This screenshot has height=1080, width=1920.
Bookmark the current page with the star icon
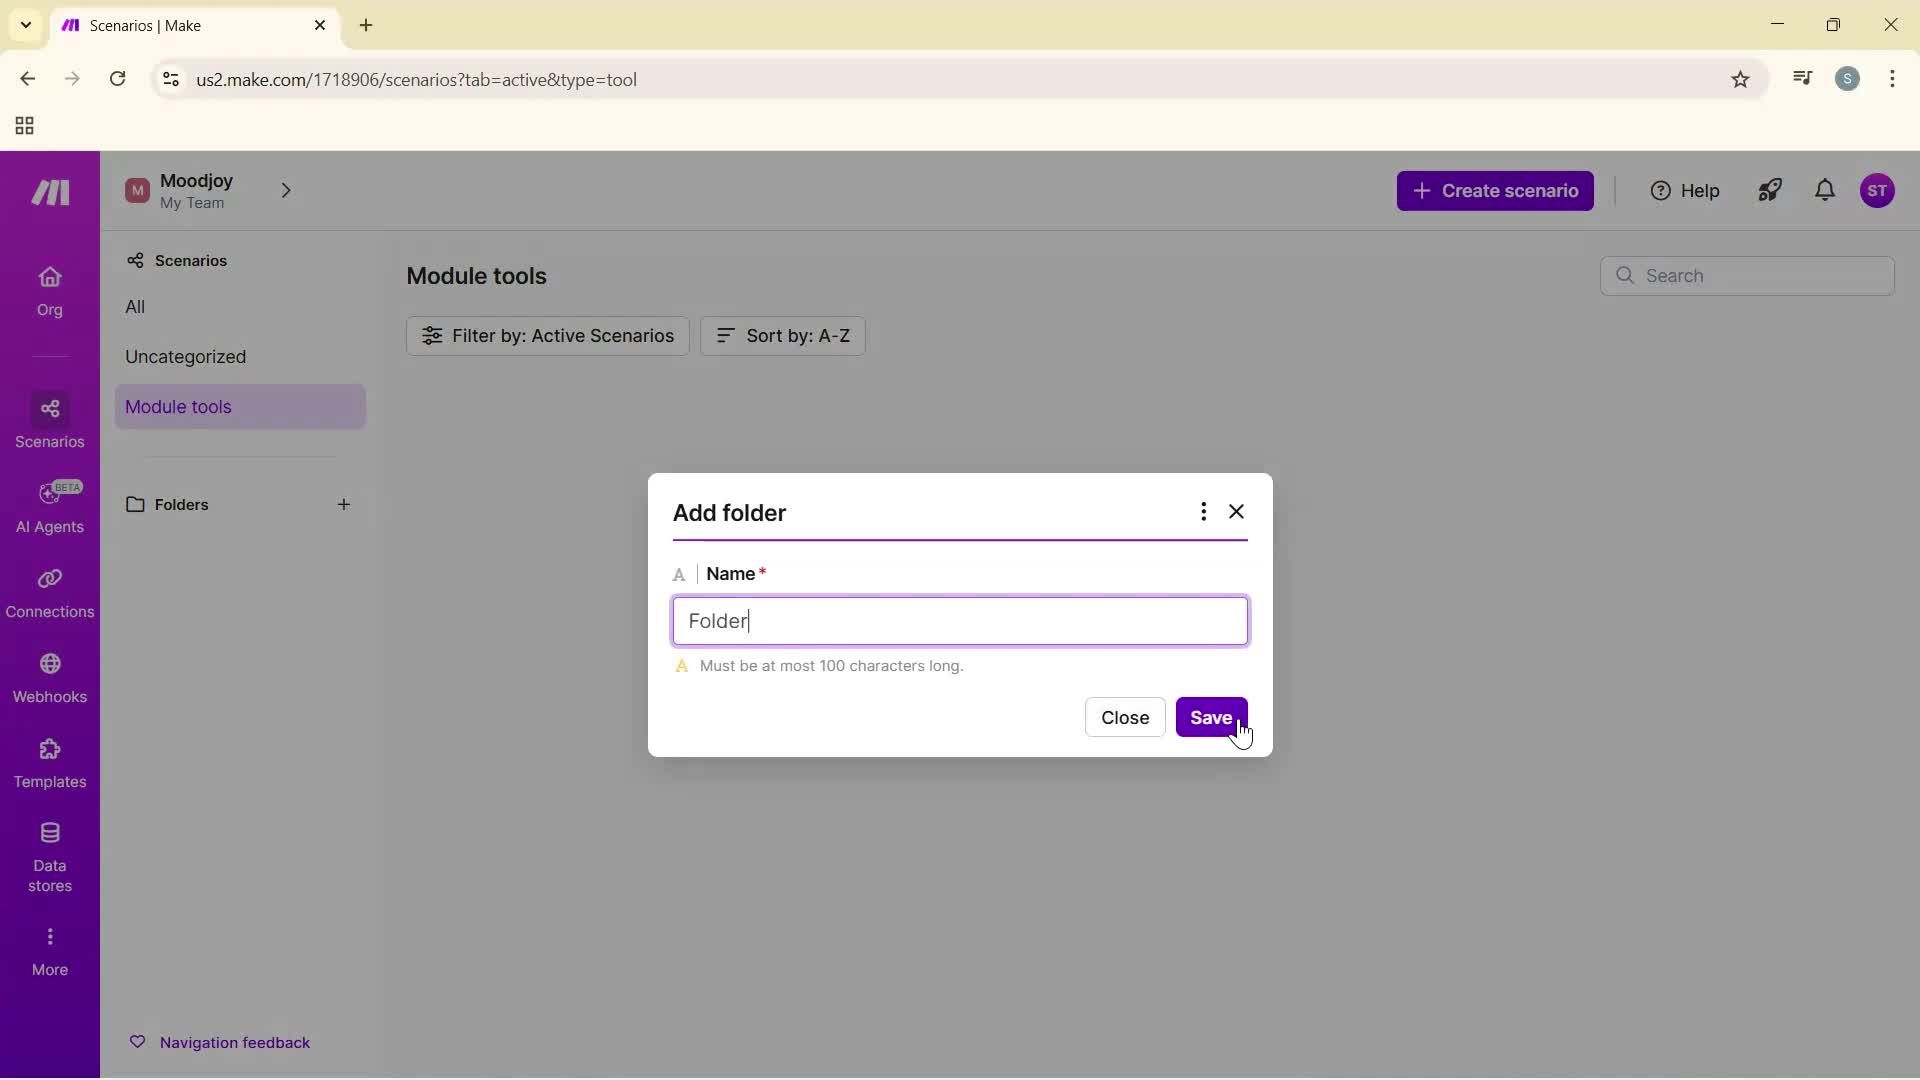1740,79
